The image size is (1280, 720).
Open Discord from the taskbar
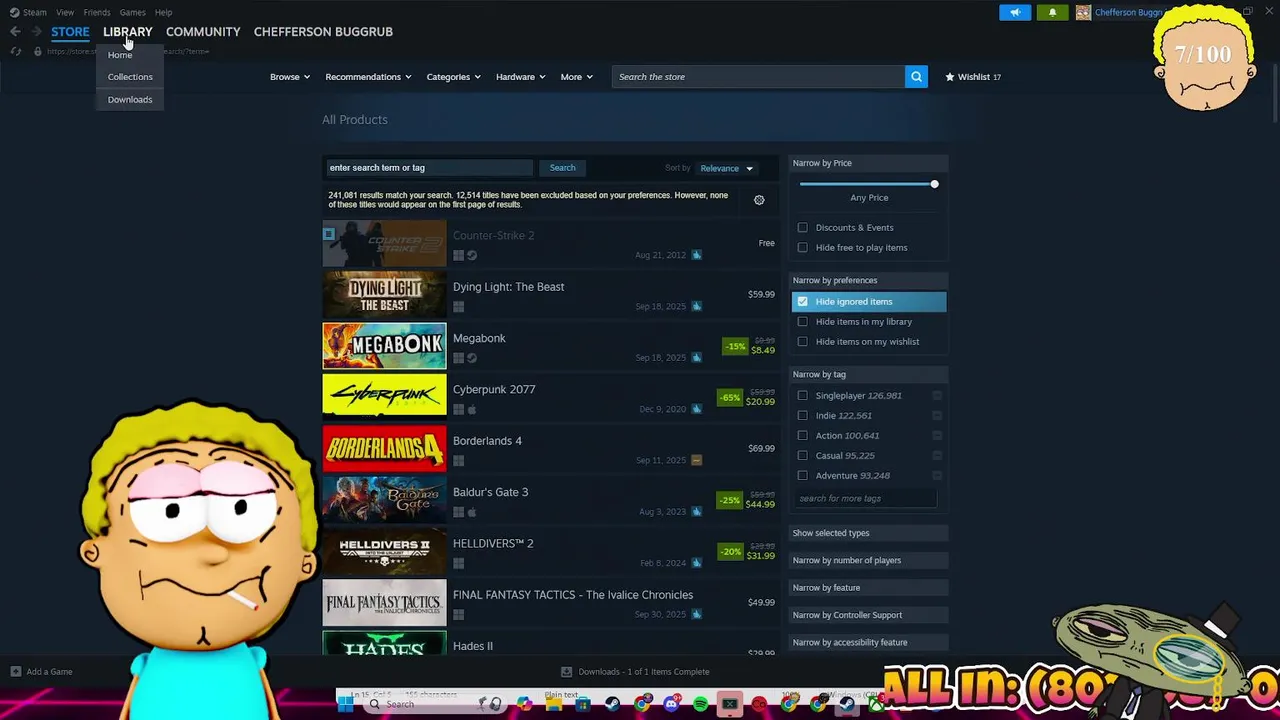point(671,704)
